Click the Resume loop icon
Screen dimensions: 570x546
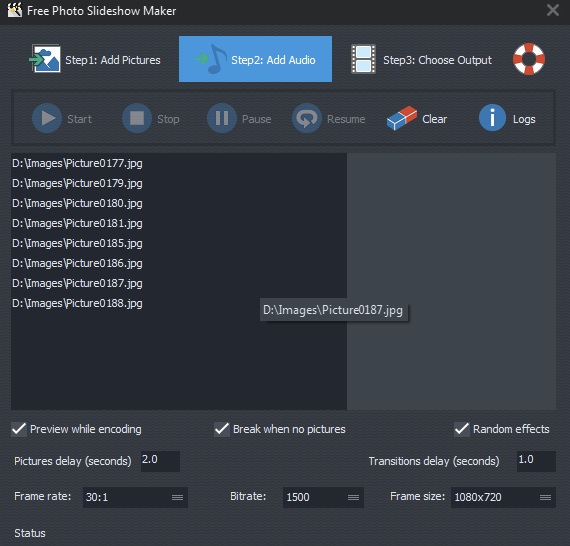307,118
